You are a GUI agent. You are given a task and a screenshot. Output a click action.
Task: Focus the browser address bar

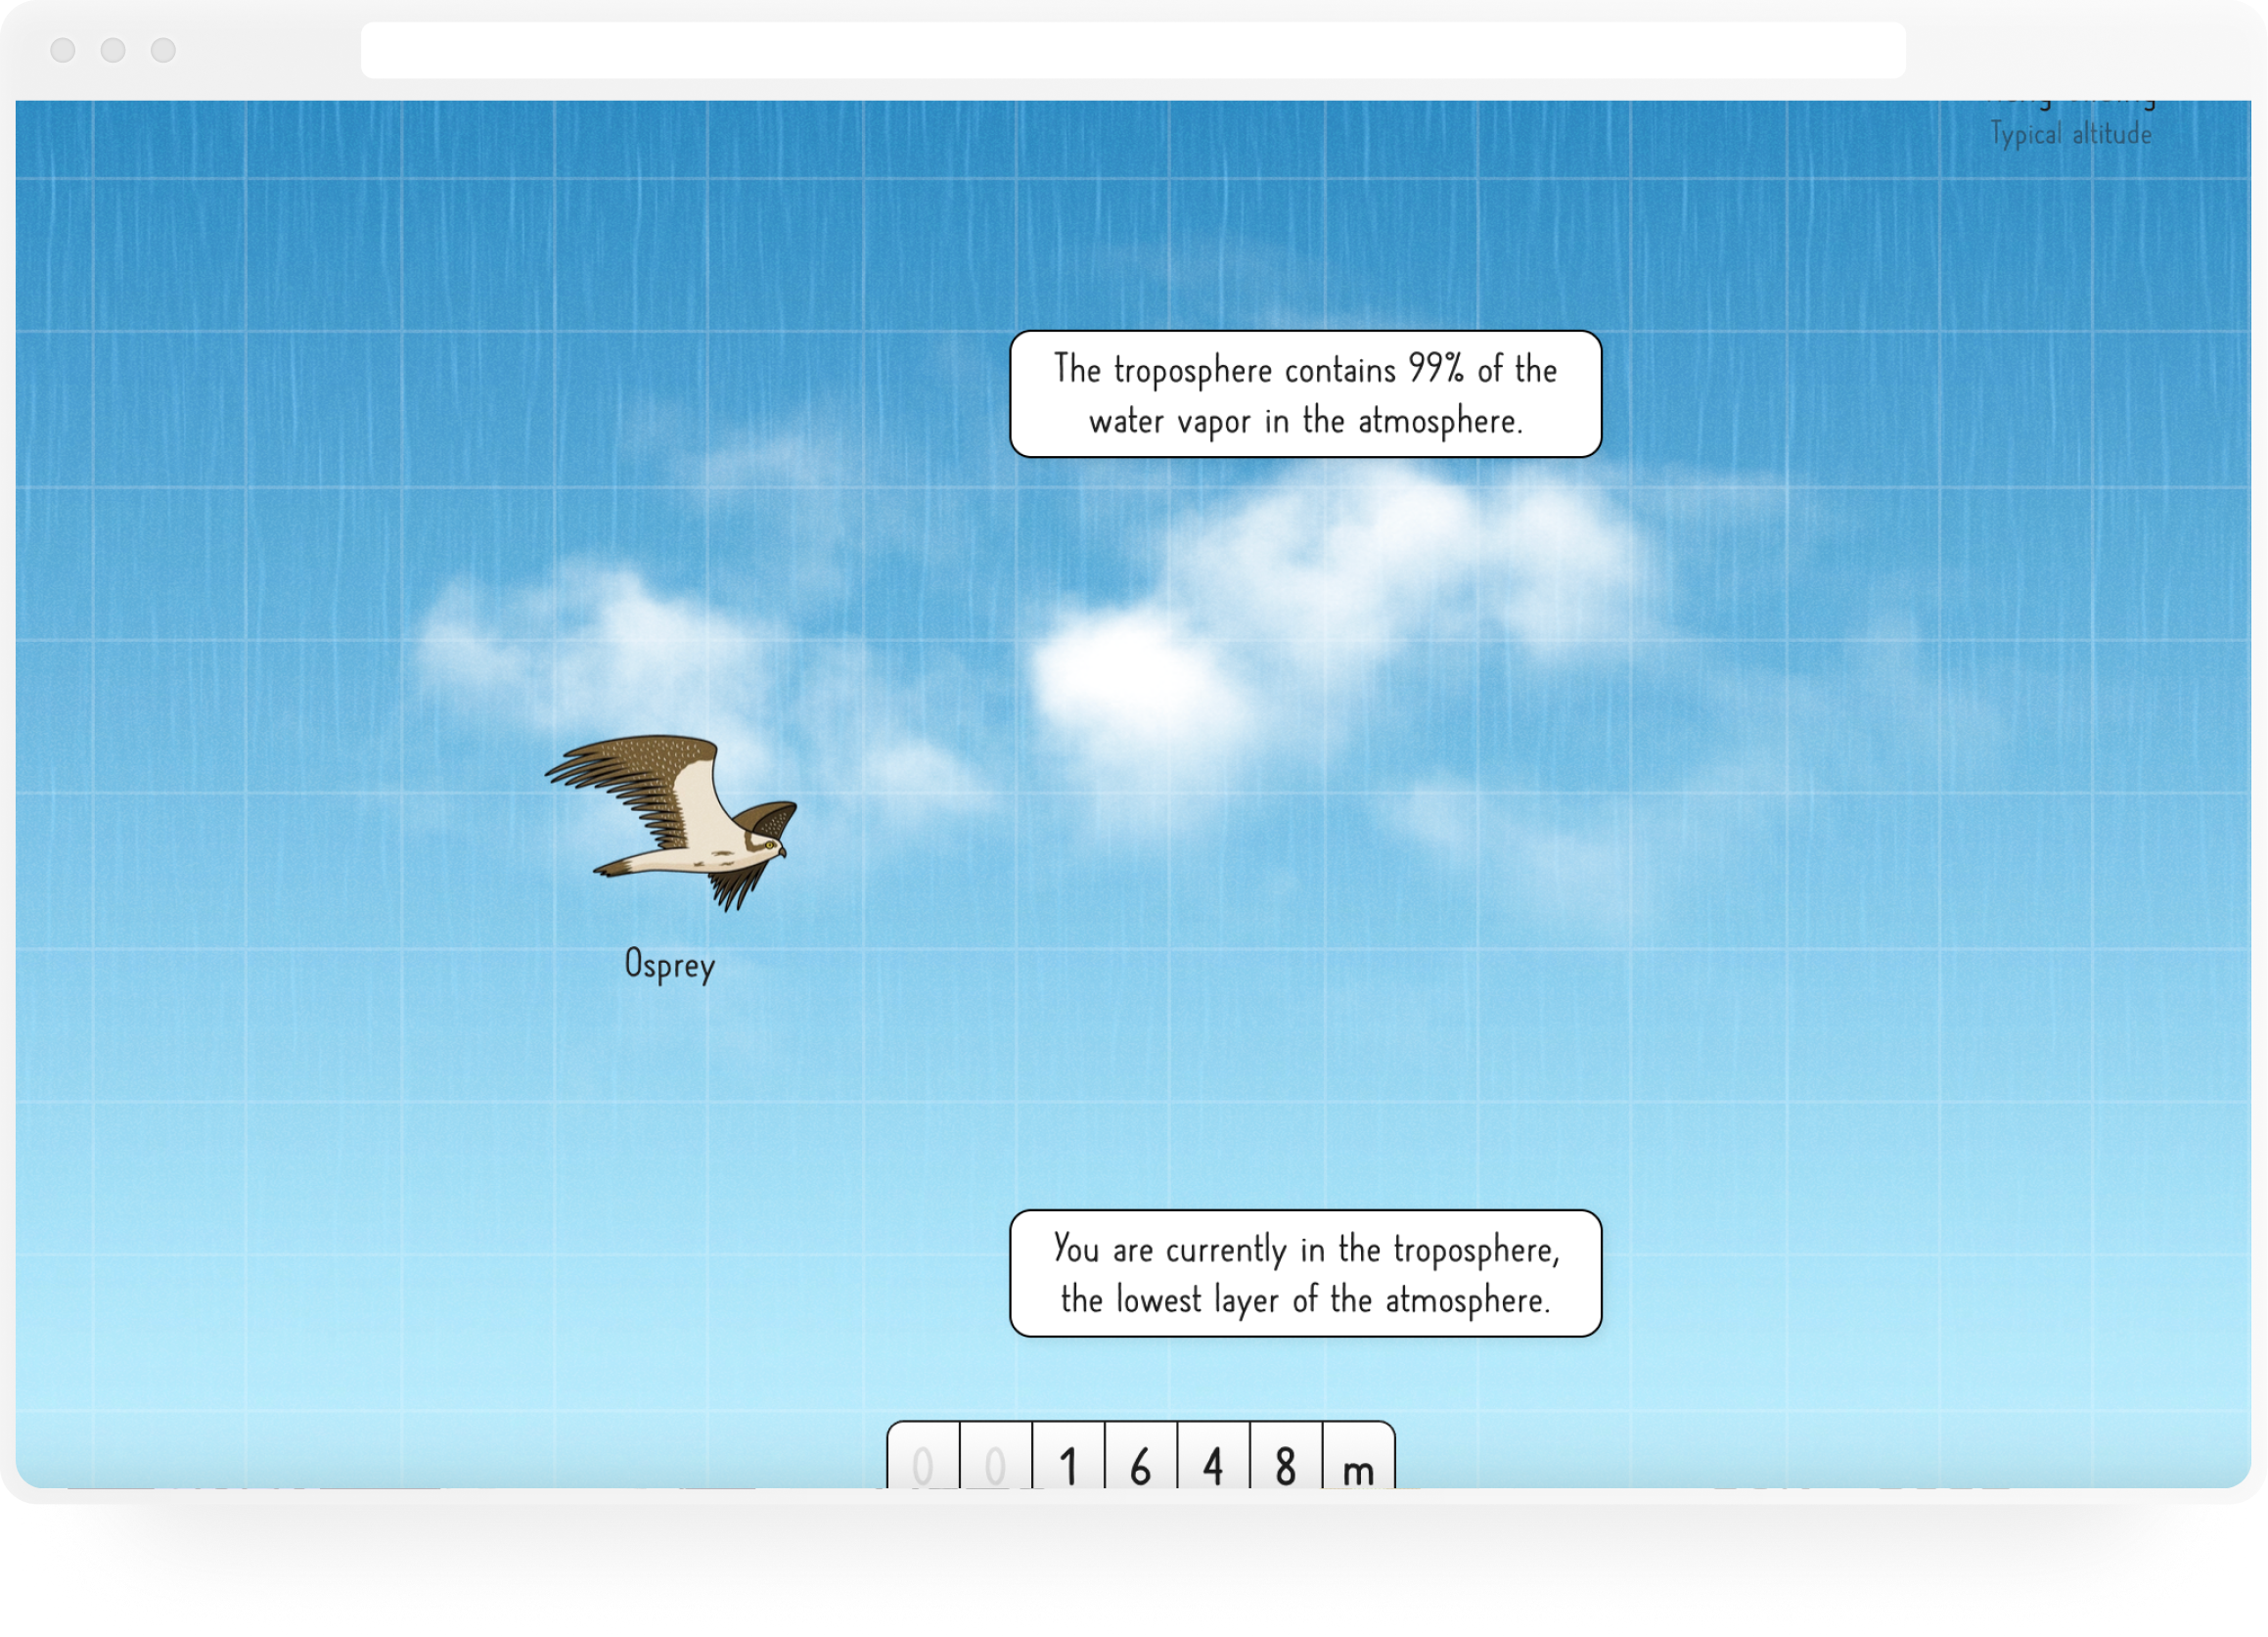(1132, 50)
